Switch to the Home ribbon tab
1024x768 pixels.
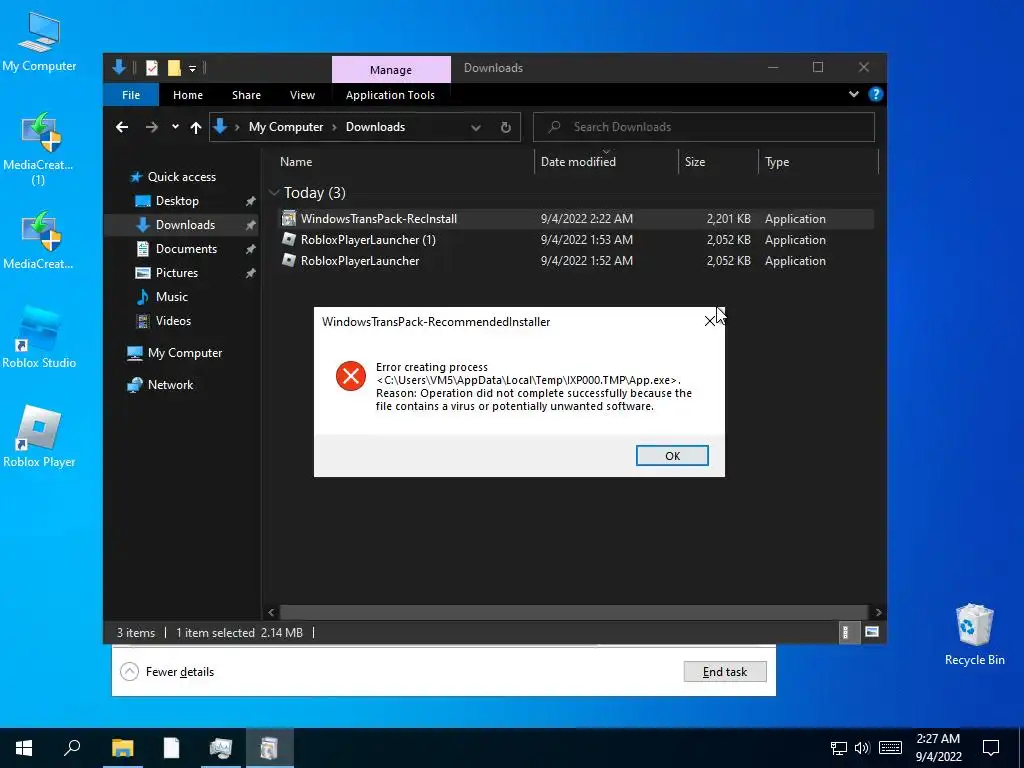tap(187, 95)
